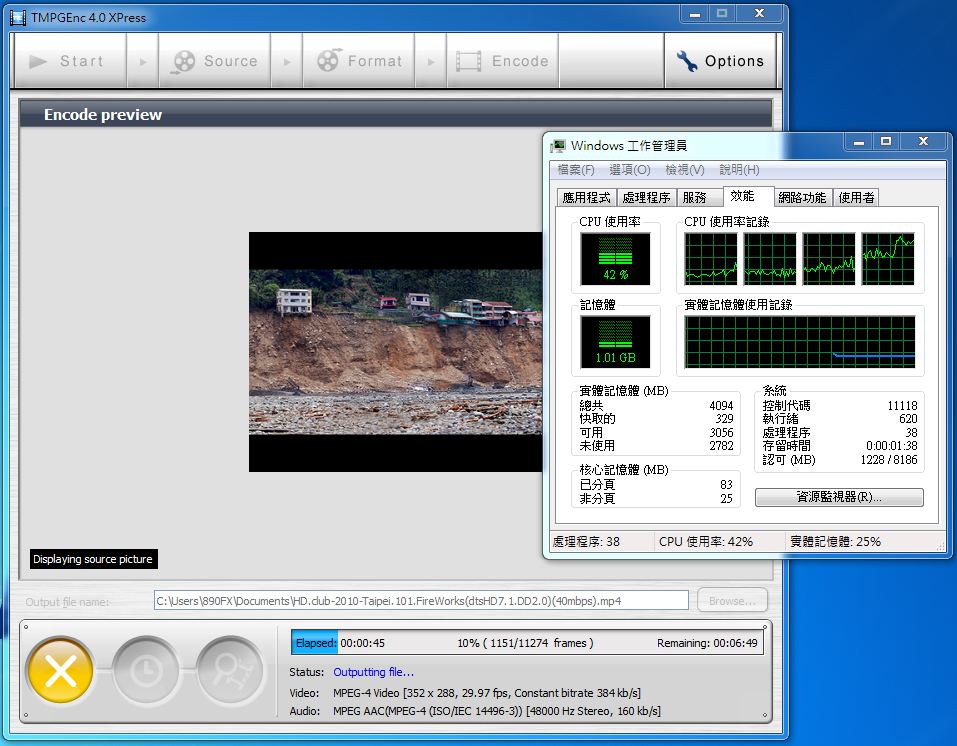The width and height of the screenshot is (957, 746).
Task: Select the 應用程式 tab
Action: 586,197
